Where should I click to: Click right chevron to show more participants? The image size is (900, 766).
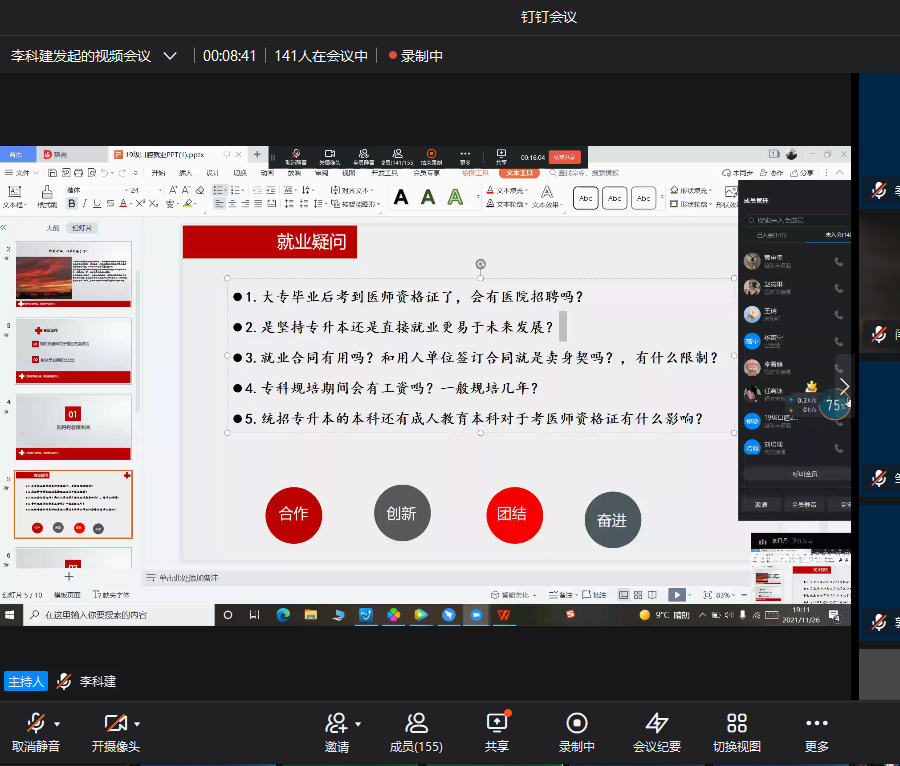[x=844, y=387]
